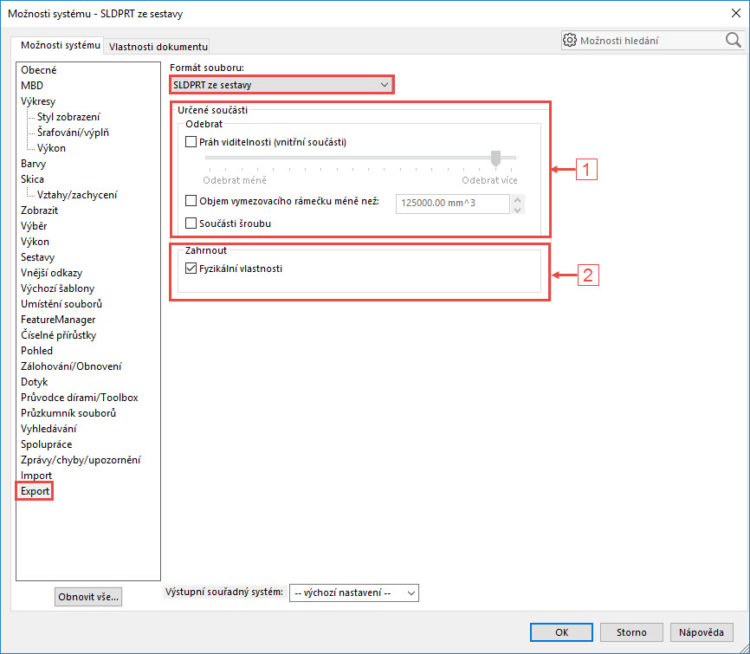Open Výstupní souřadný systém dropdown
Viewport: 750px width, 654px height.
click(x=353, y=593)
